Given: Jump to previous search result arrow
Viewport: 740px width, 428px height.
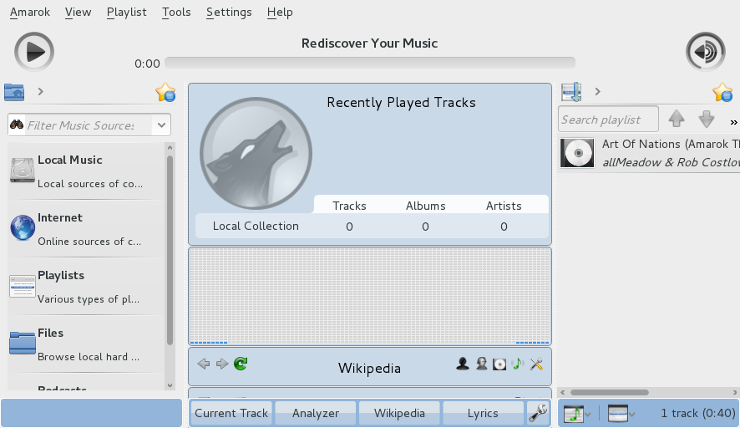Looking at the screenshot, I should (676, 119).
